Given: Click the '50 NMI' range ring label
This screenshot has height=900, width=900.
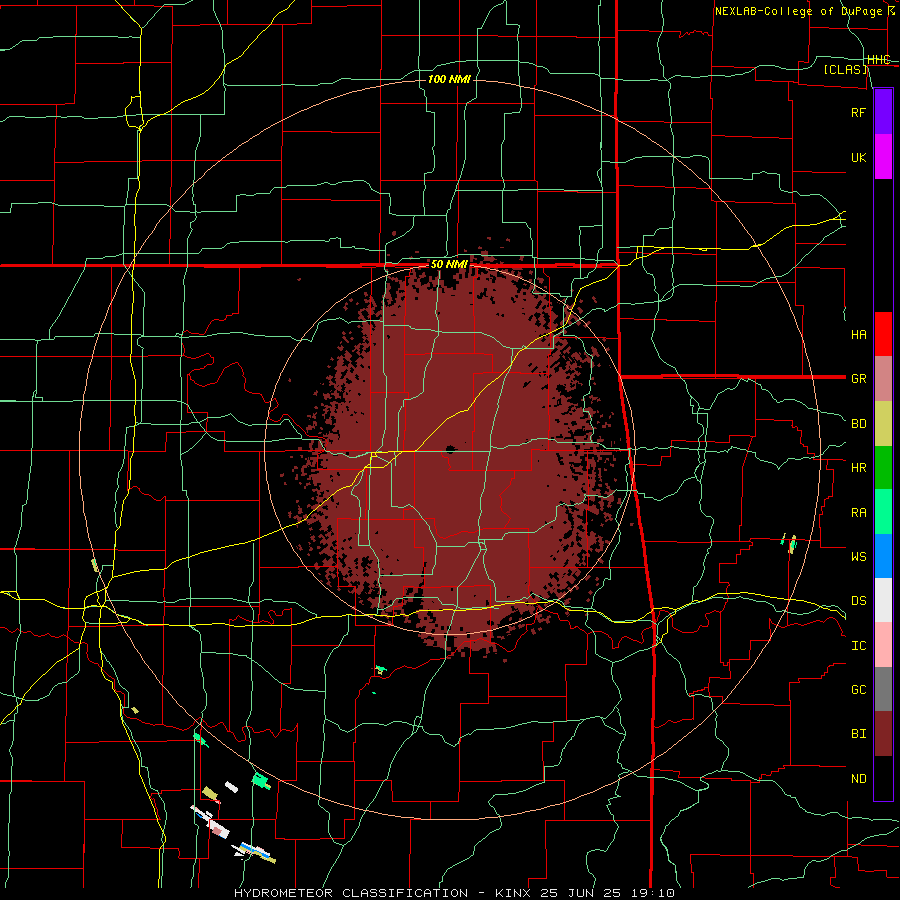Looking at the screenshot, I should 449,264.
